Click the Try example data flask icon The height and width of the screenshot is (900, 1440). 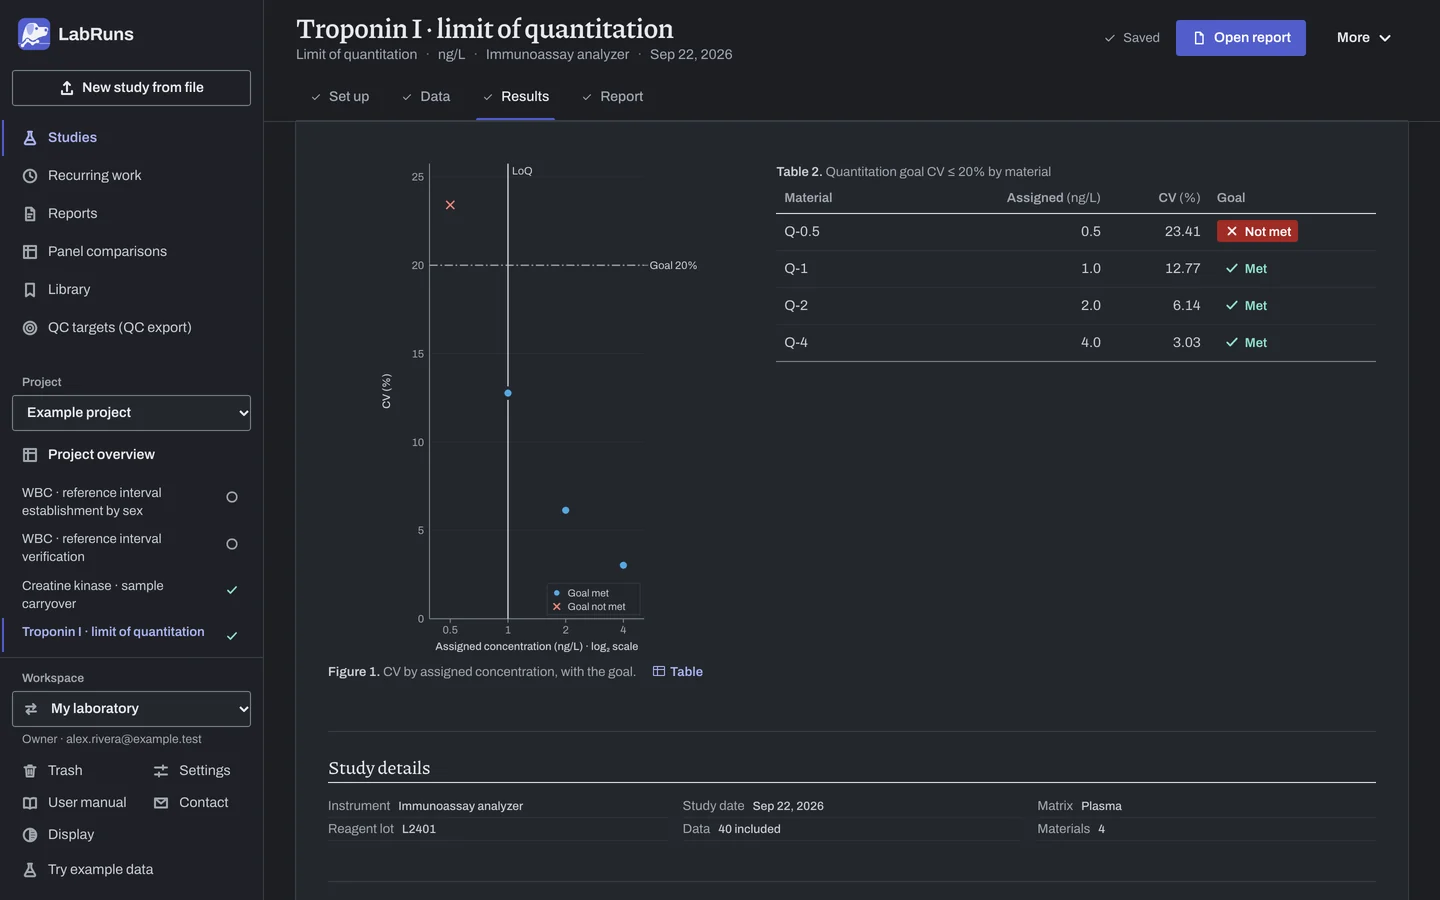click(x=30, y=870)
